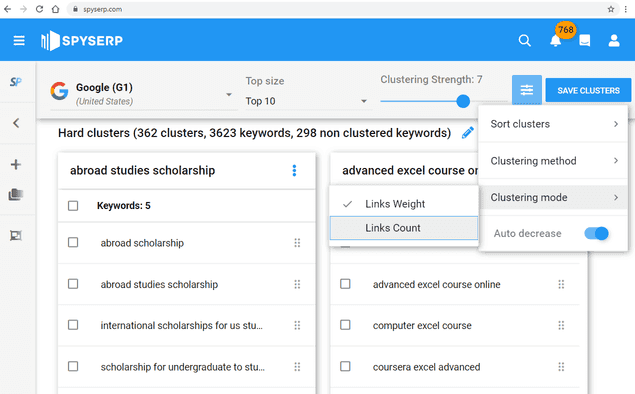Choose Links Count clustering mode

click(x=404, y=228)
